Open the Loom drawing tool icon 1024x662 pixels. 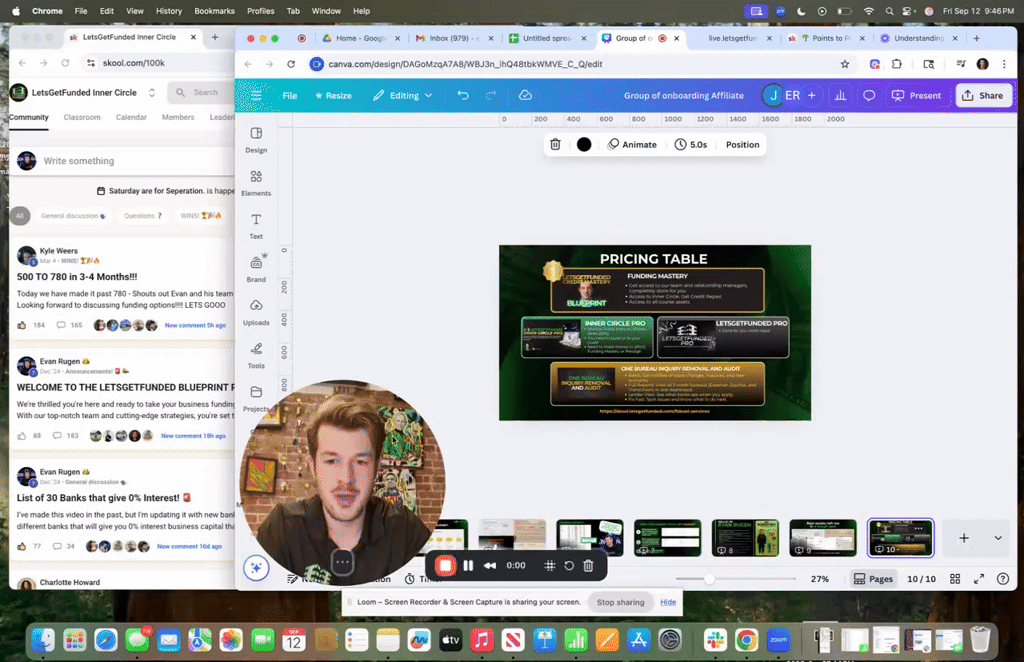point(550,565)
